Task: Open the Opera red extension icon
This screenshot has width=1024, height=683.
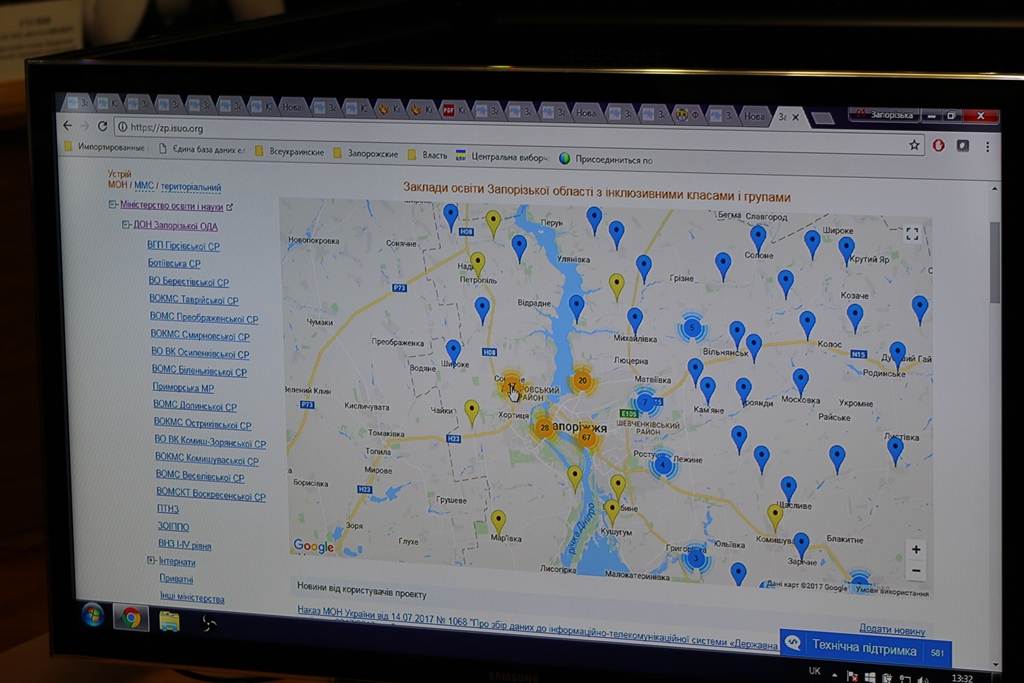Action: tap(938, 146)
